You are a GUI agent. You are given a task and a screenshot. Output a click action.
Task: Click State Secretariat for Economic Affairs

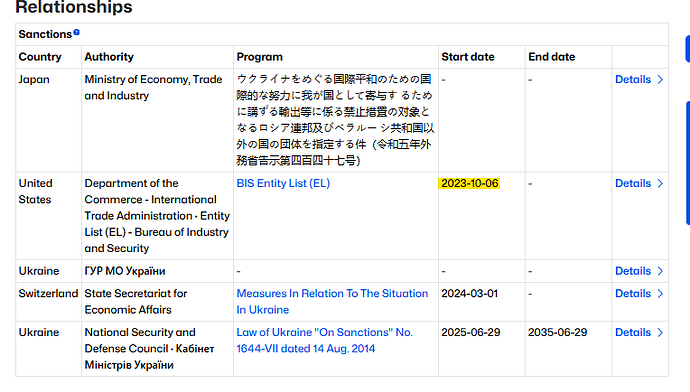pyautogui.click(x=136, y=301)
